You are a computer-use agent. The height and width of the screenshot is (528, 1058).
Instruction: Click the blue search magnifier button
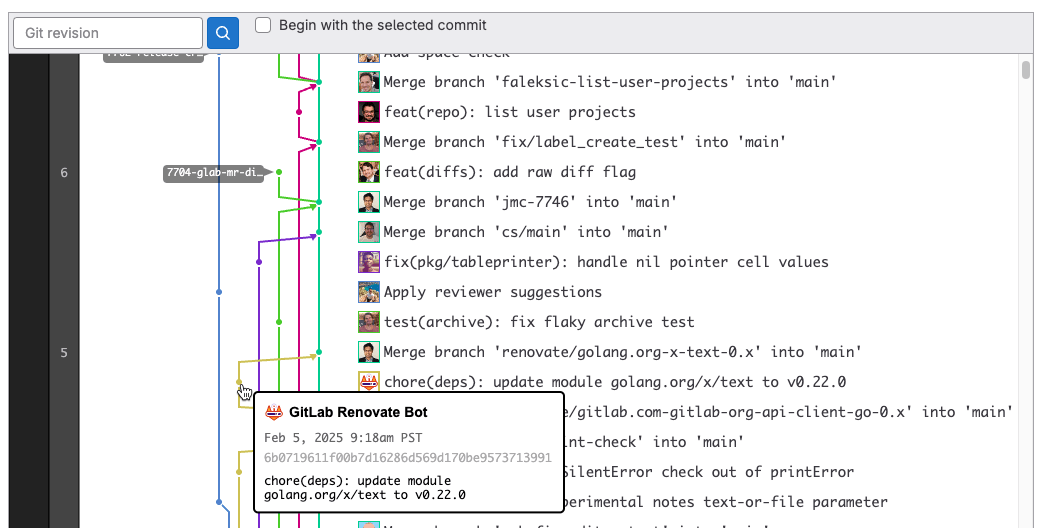(x=223, y=33)
